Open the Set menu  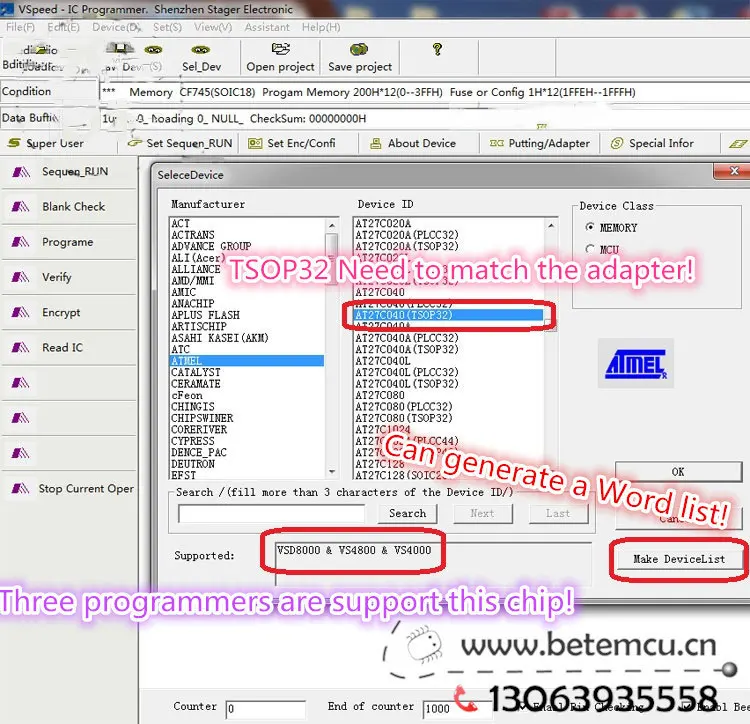coord(167,27)
